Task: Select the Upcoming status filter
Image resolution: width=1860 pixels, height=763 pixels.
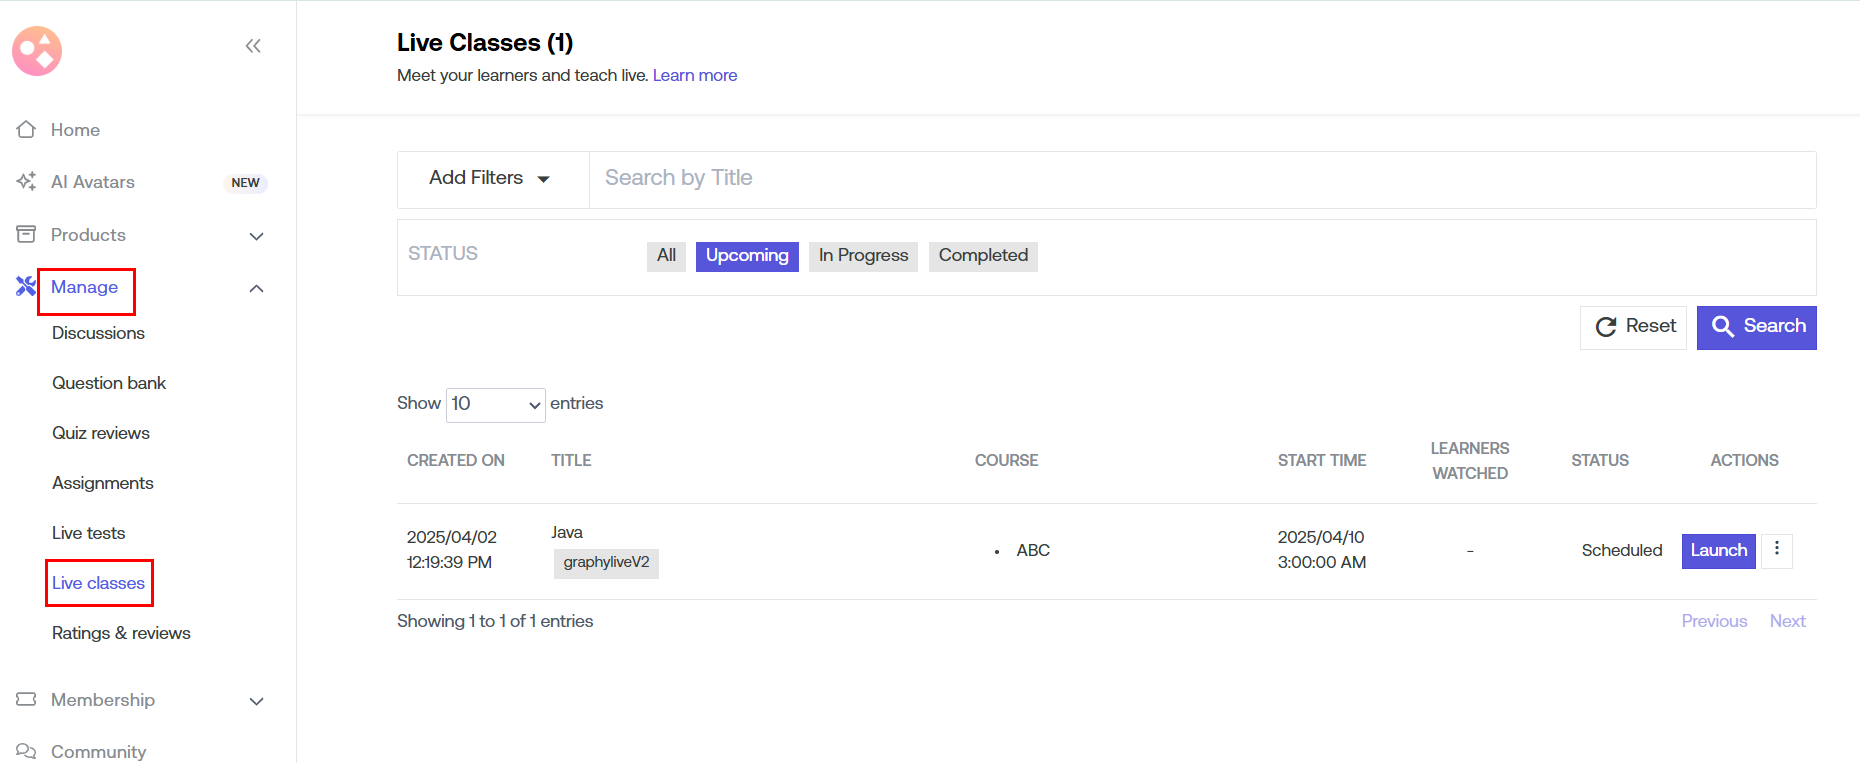Action: [746, 256]
